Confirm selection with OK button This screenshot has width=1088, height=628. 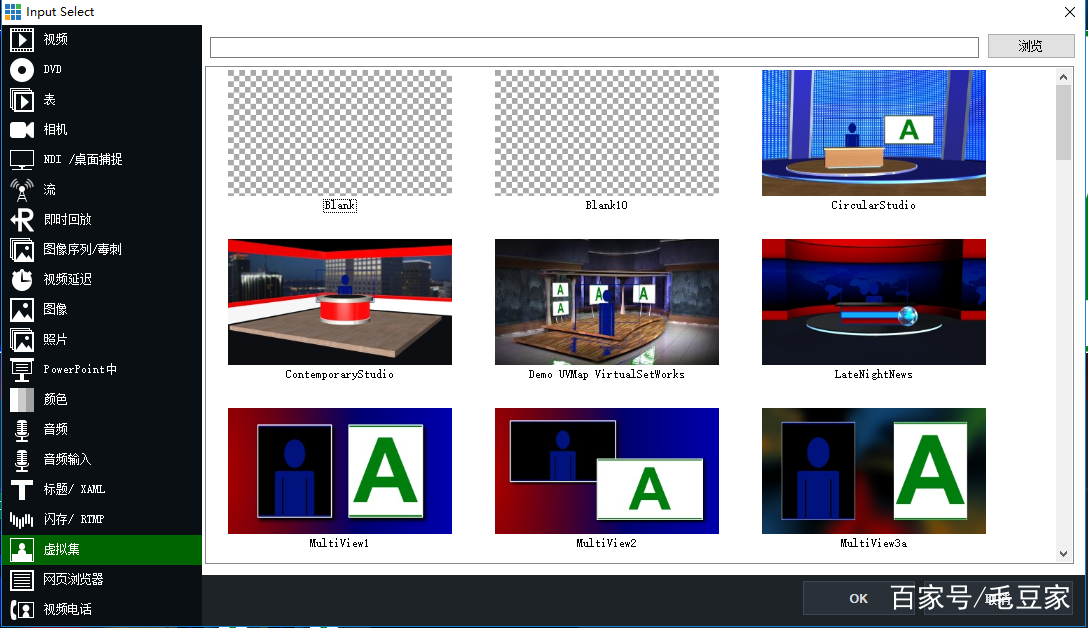click(x=858, y=598)
